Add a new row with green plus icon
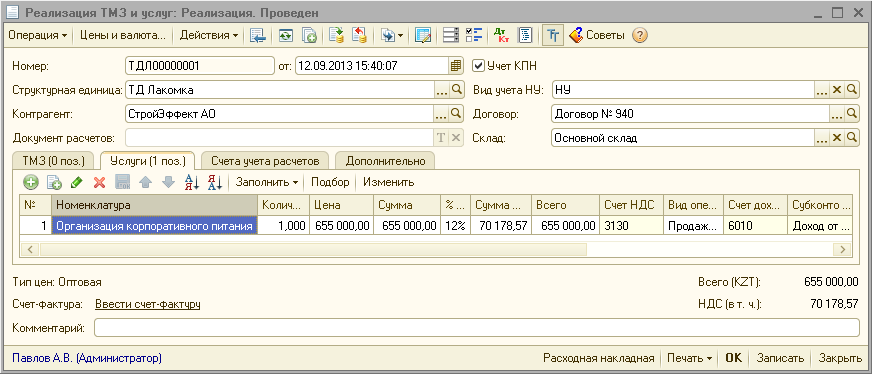 (x=30, y=182)
